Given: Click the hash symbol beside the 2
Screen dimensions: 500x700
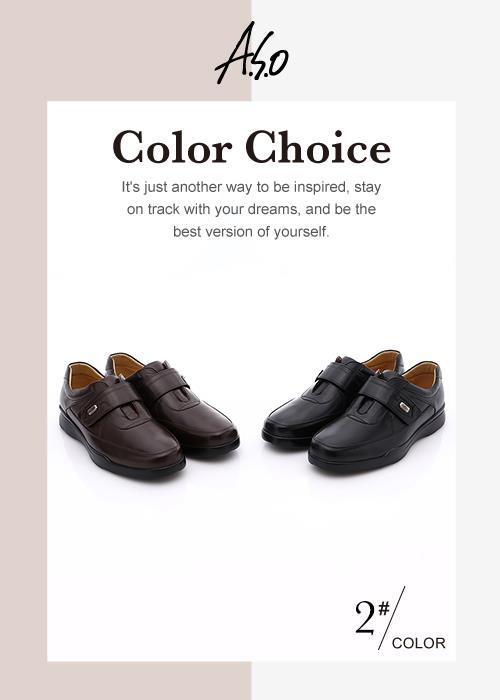Looking at the screenshot, I should click(383, 608).
